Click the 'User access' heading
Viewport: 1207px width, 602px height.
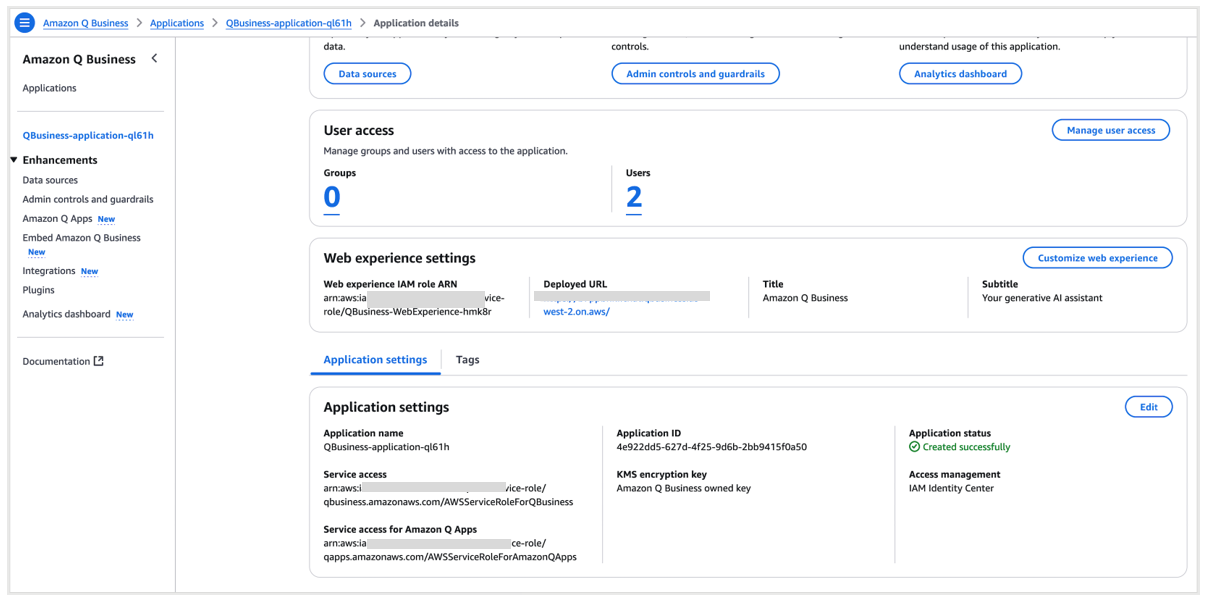click(359, 130)
